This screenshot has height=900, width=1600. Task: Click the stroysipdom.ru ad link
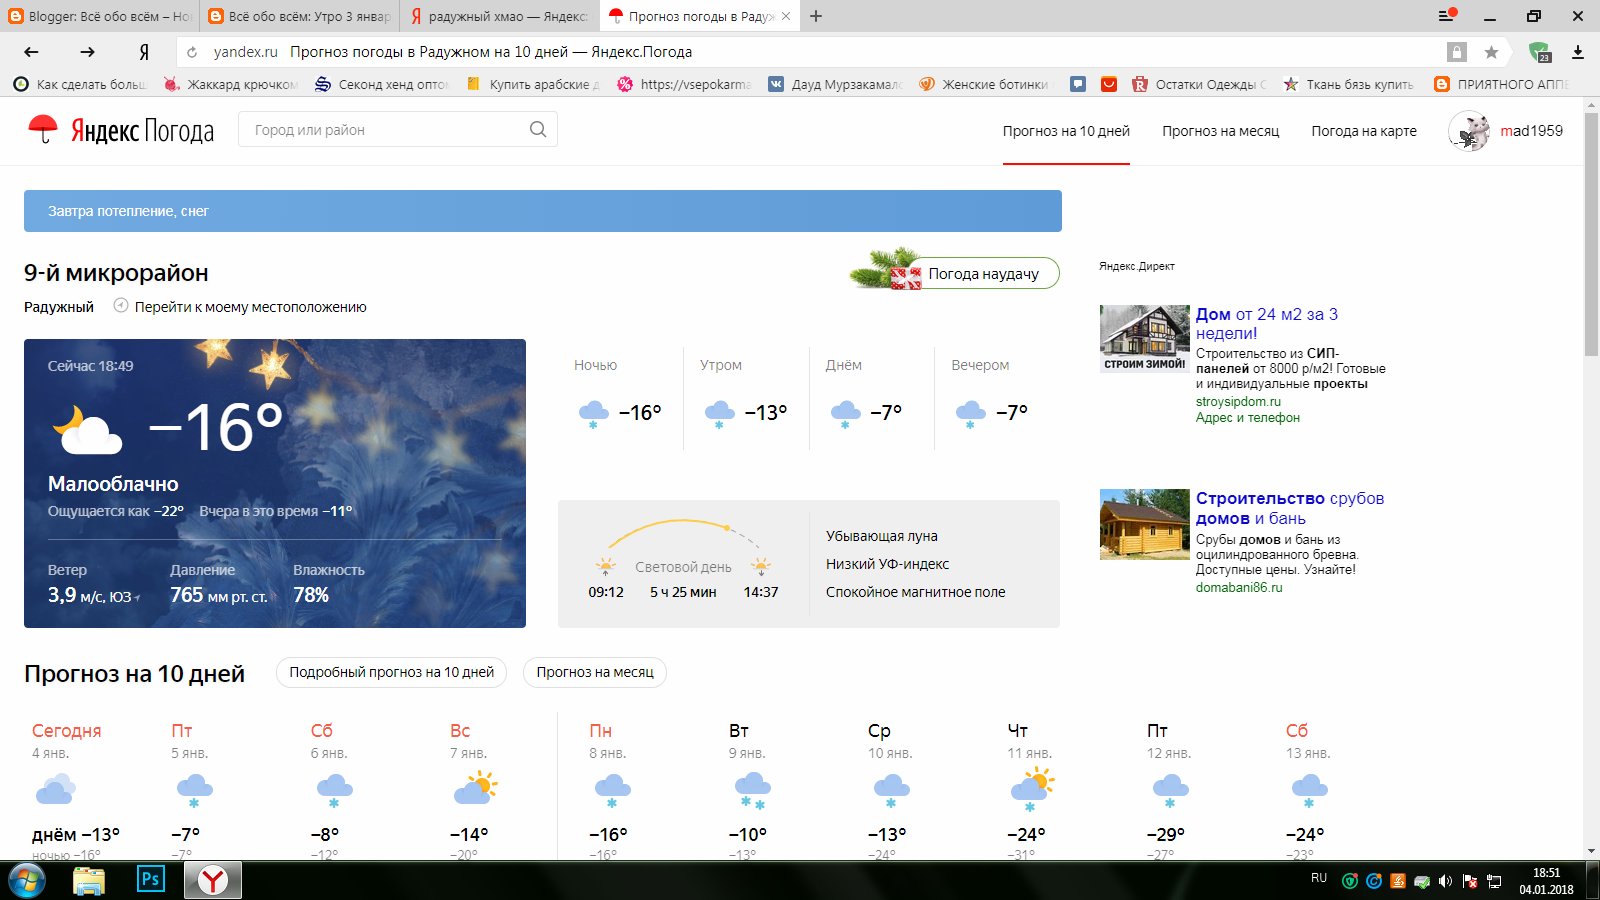(1238, 401)
